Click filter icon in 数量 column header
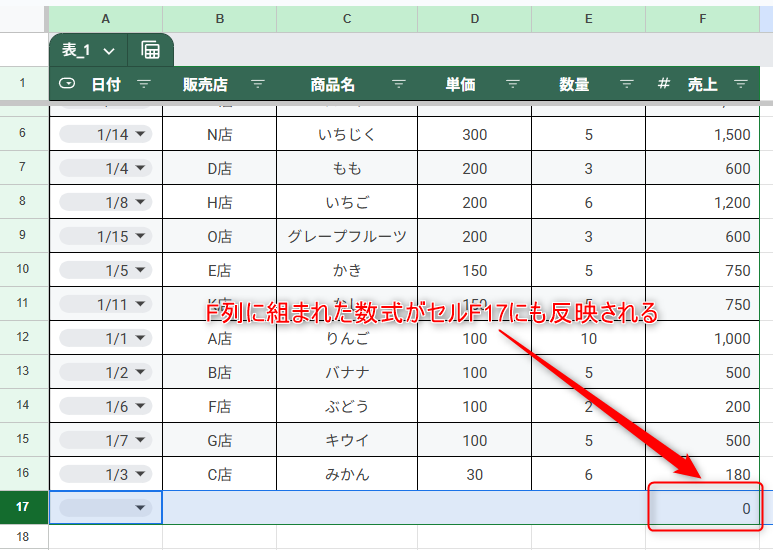Image resolution: width=773 pixels, height=550 pixels. coord(627,85)
